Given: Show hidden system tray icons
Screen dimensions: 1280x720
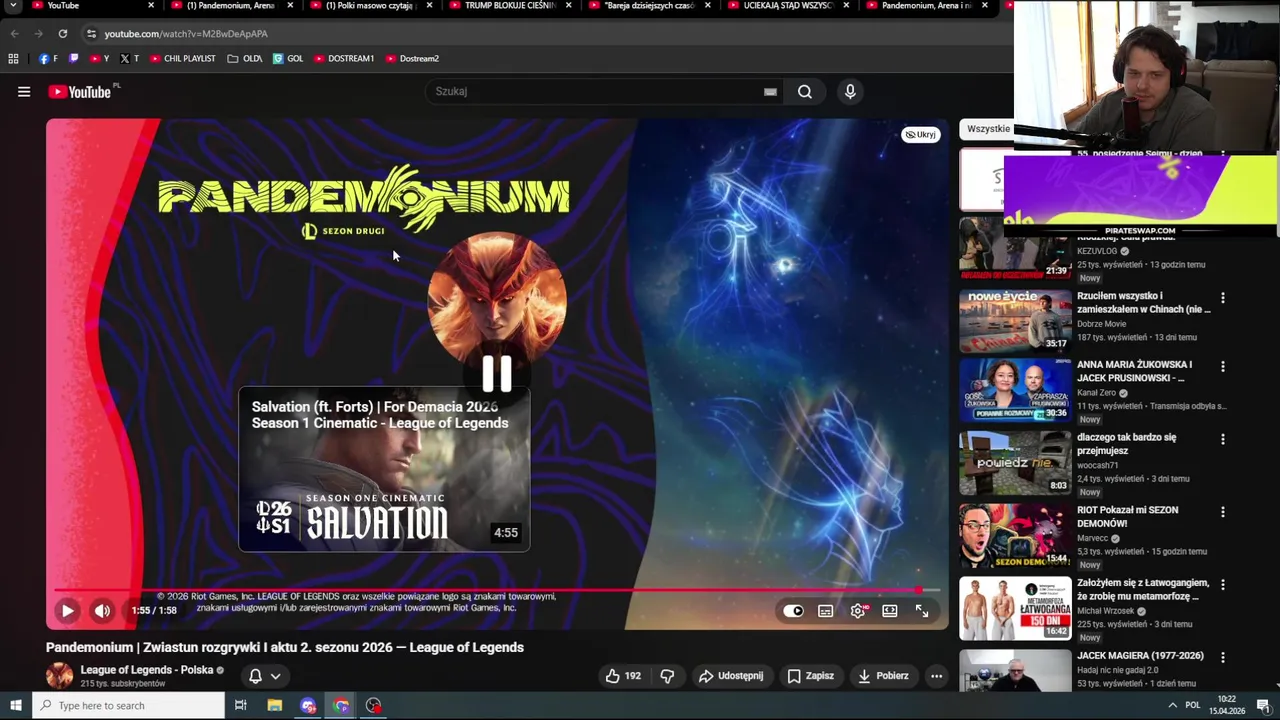Looking at the screenshot, I should [x=1172, y=706].
